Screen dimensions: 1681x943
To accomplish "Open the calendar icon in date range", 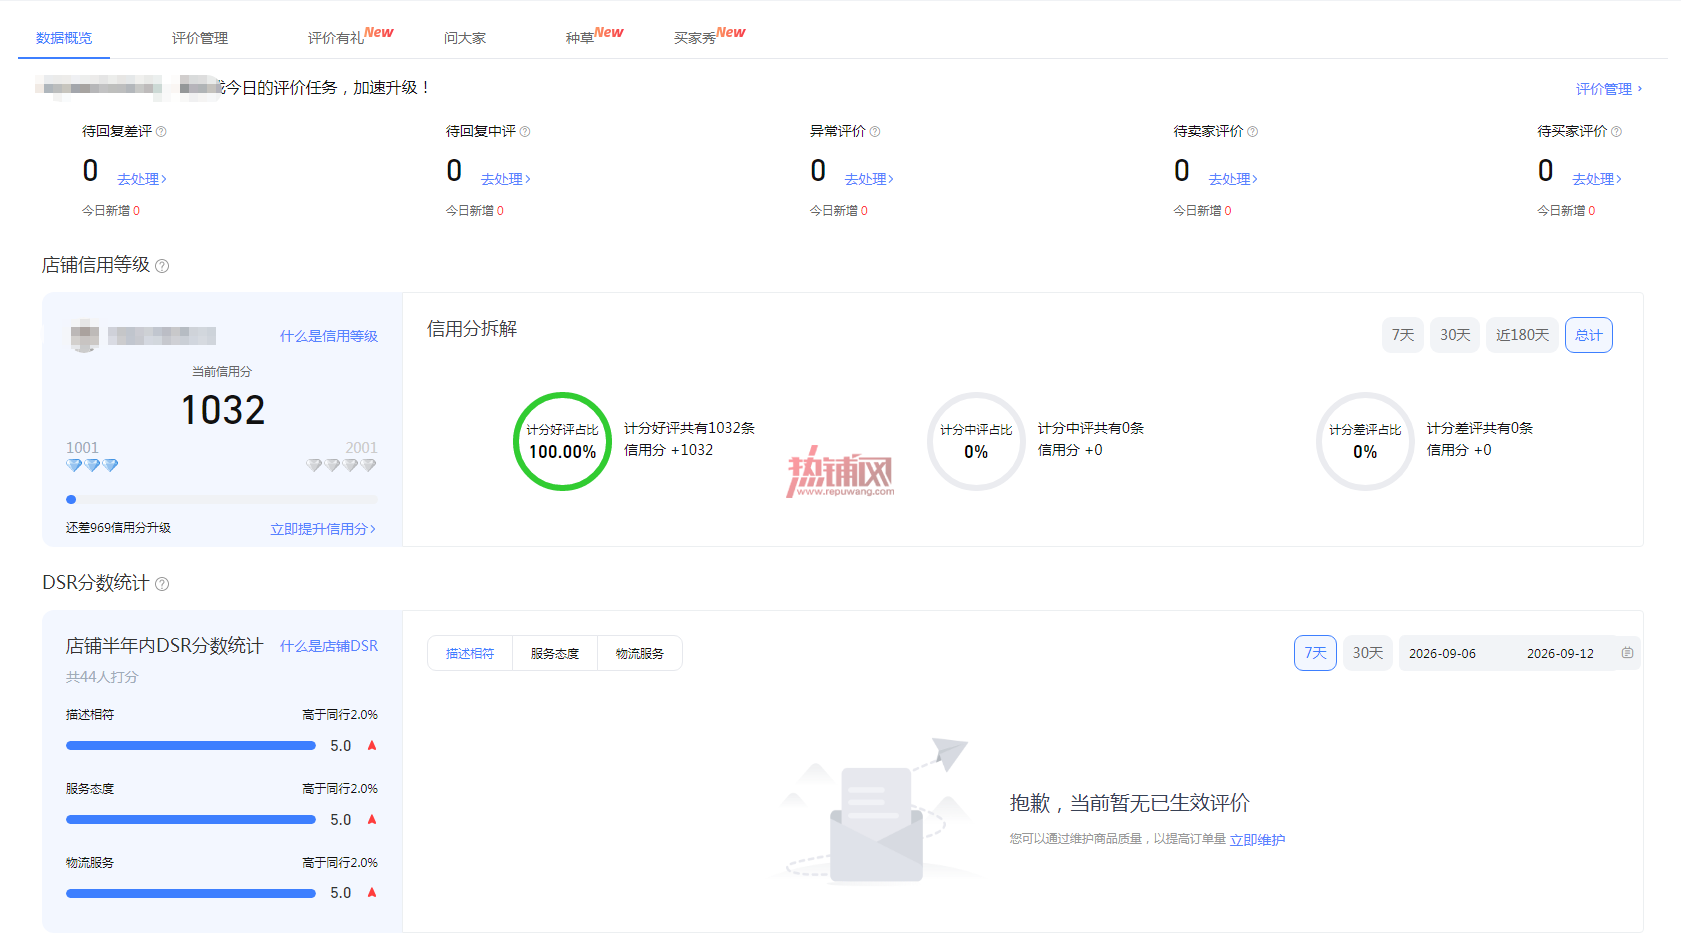I will pos(1627,653).
